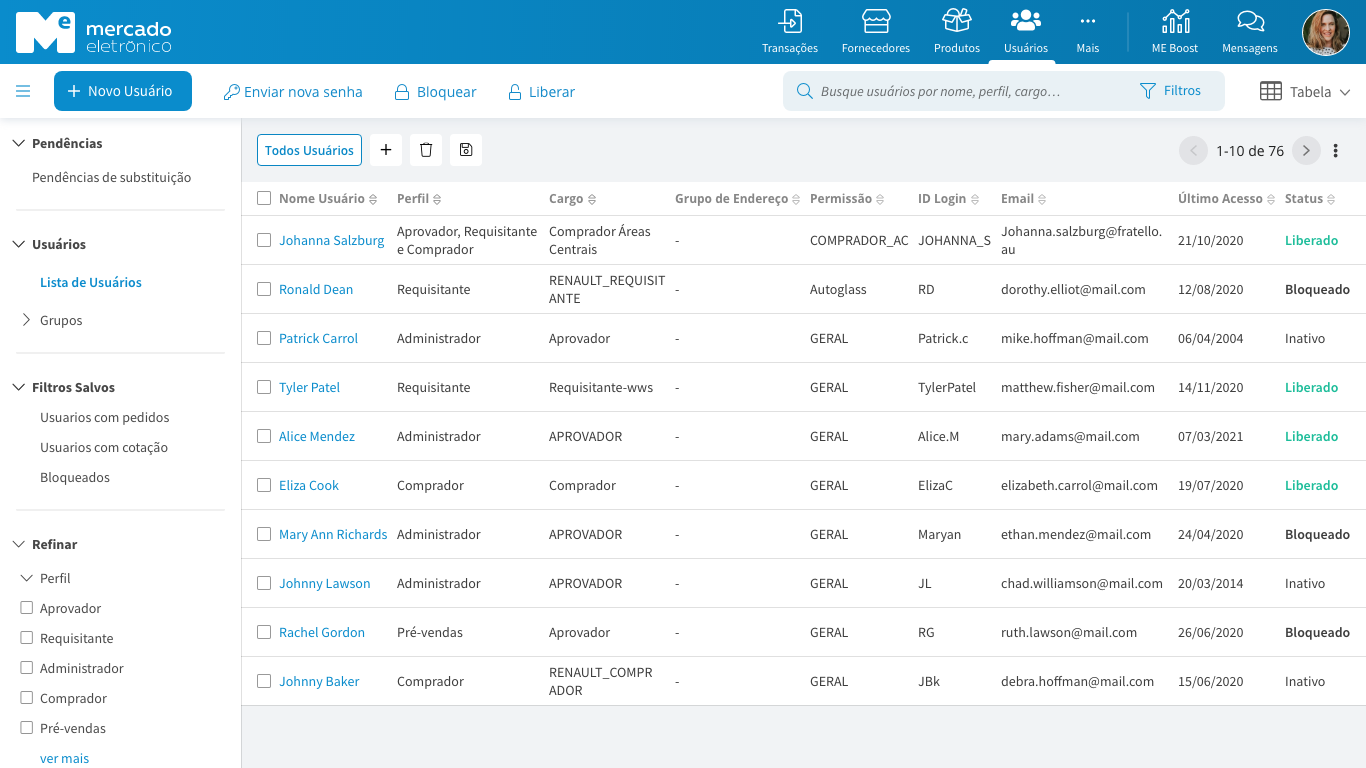Image resolution: width=1366 pixels, height=768 pixels.
Task: Click ver mais under Perfil
Action: coord(65,758)
